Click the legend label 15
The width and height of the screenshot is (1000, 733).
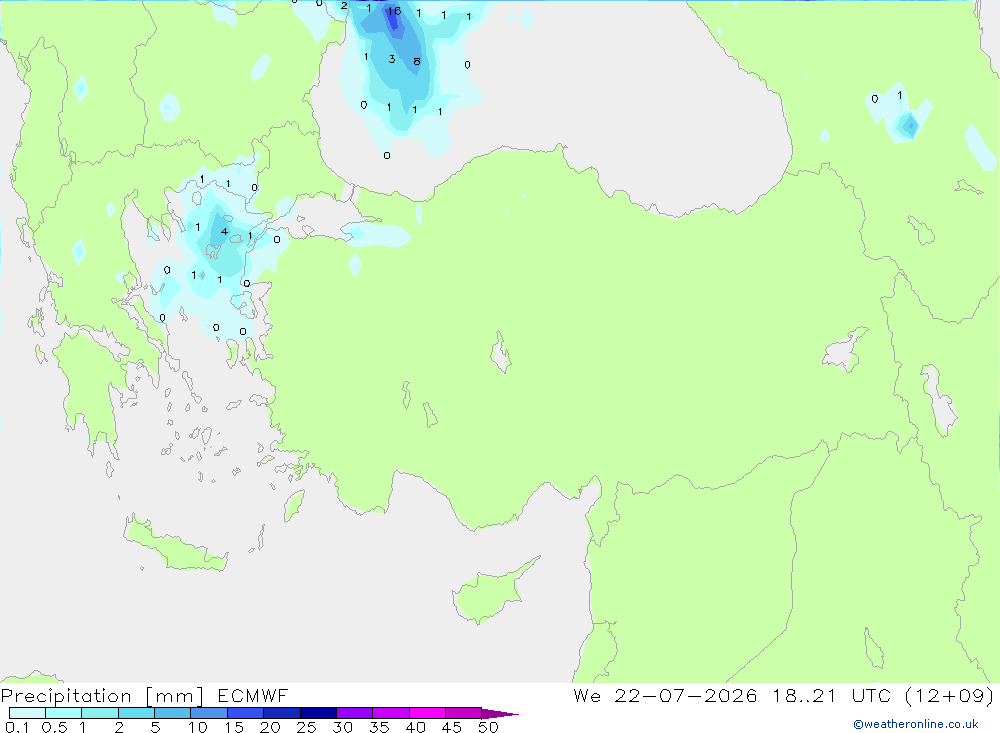click(x=234, y=727)
